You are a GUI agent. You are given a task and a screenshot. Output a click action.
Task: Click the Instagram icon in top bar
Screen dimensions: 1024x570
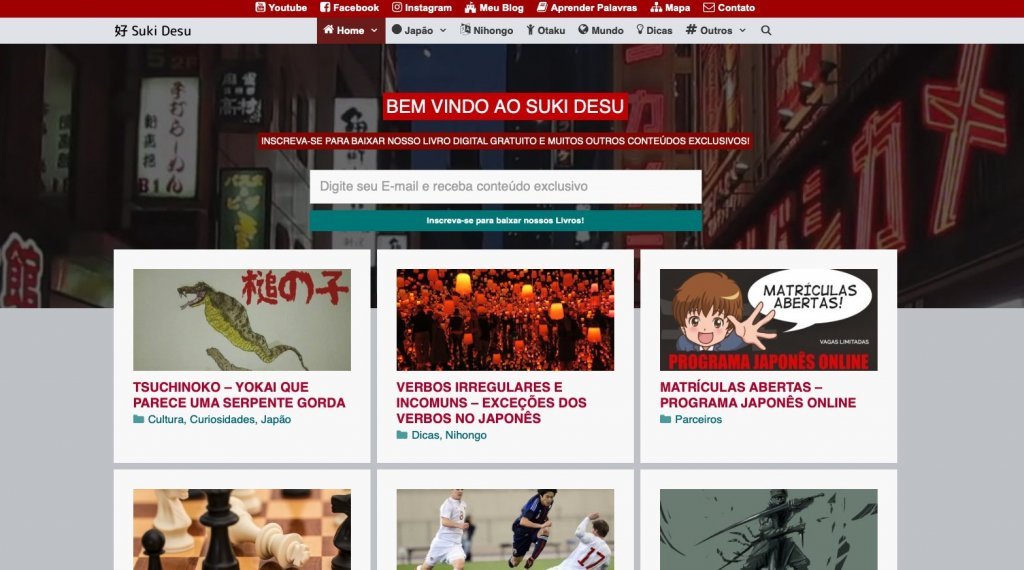pos(397,8)
